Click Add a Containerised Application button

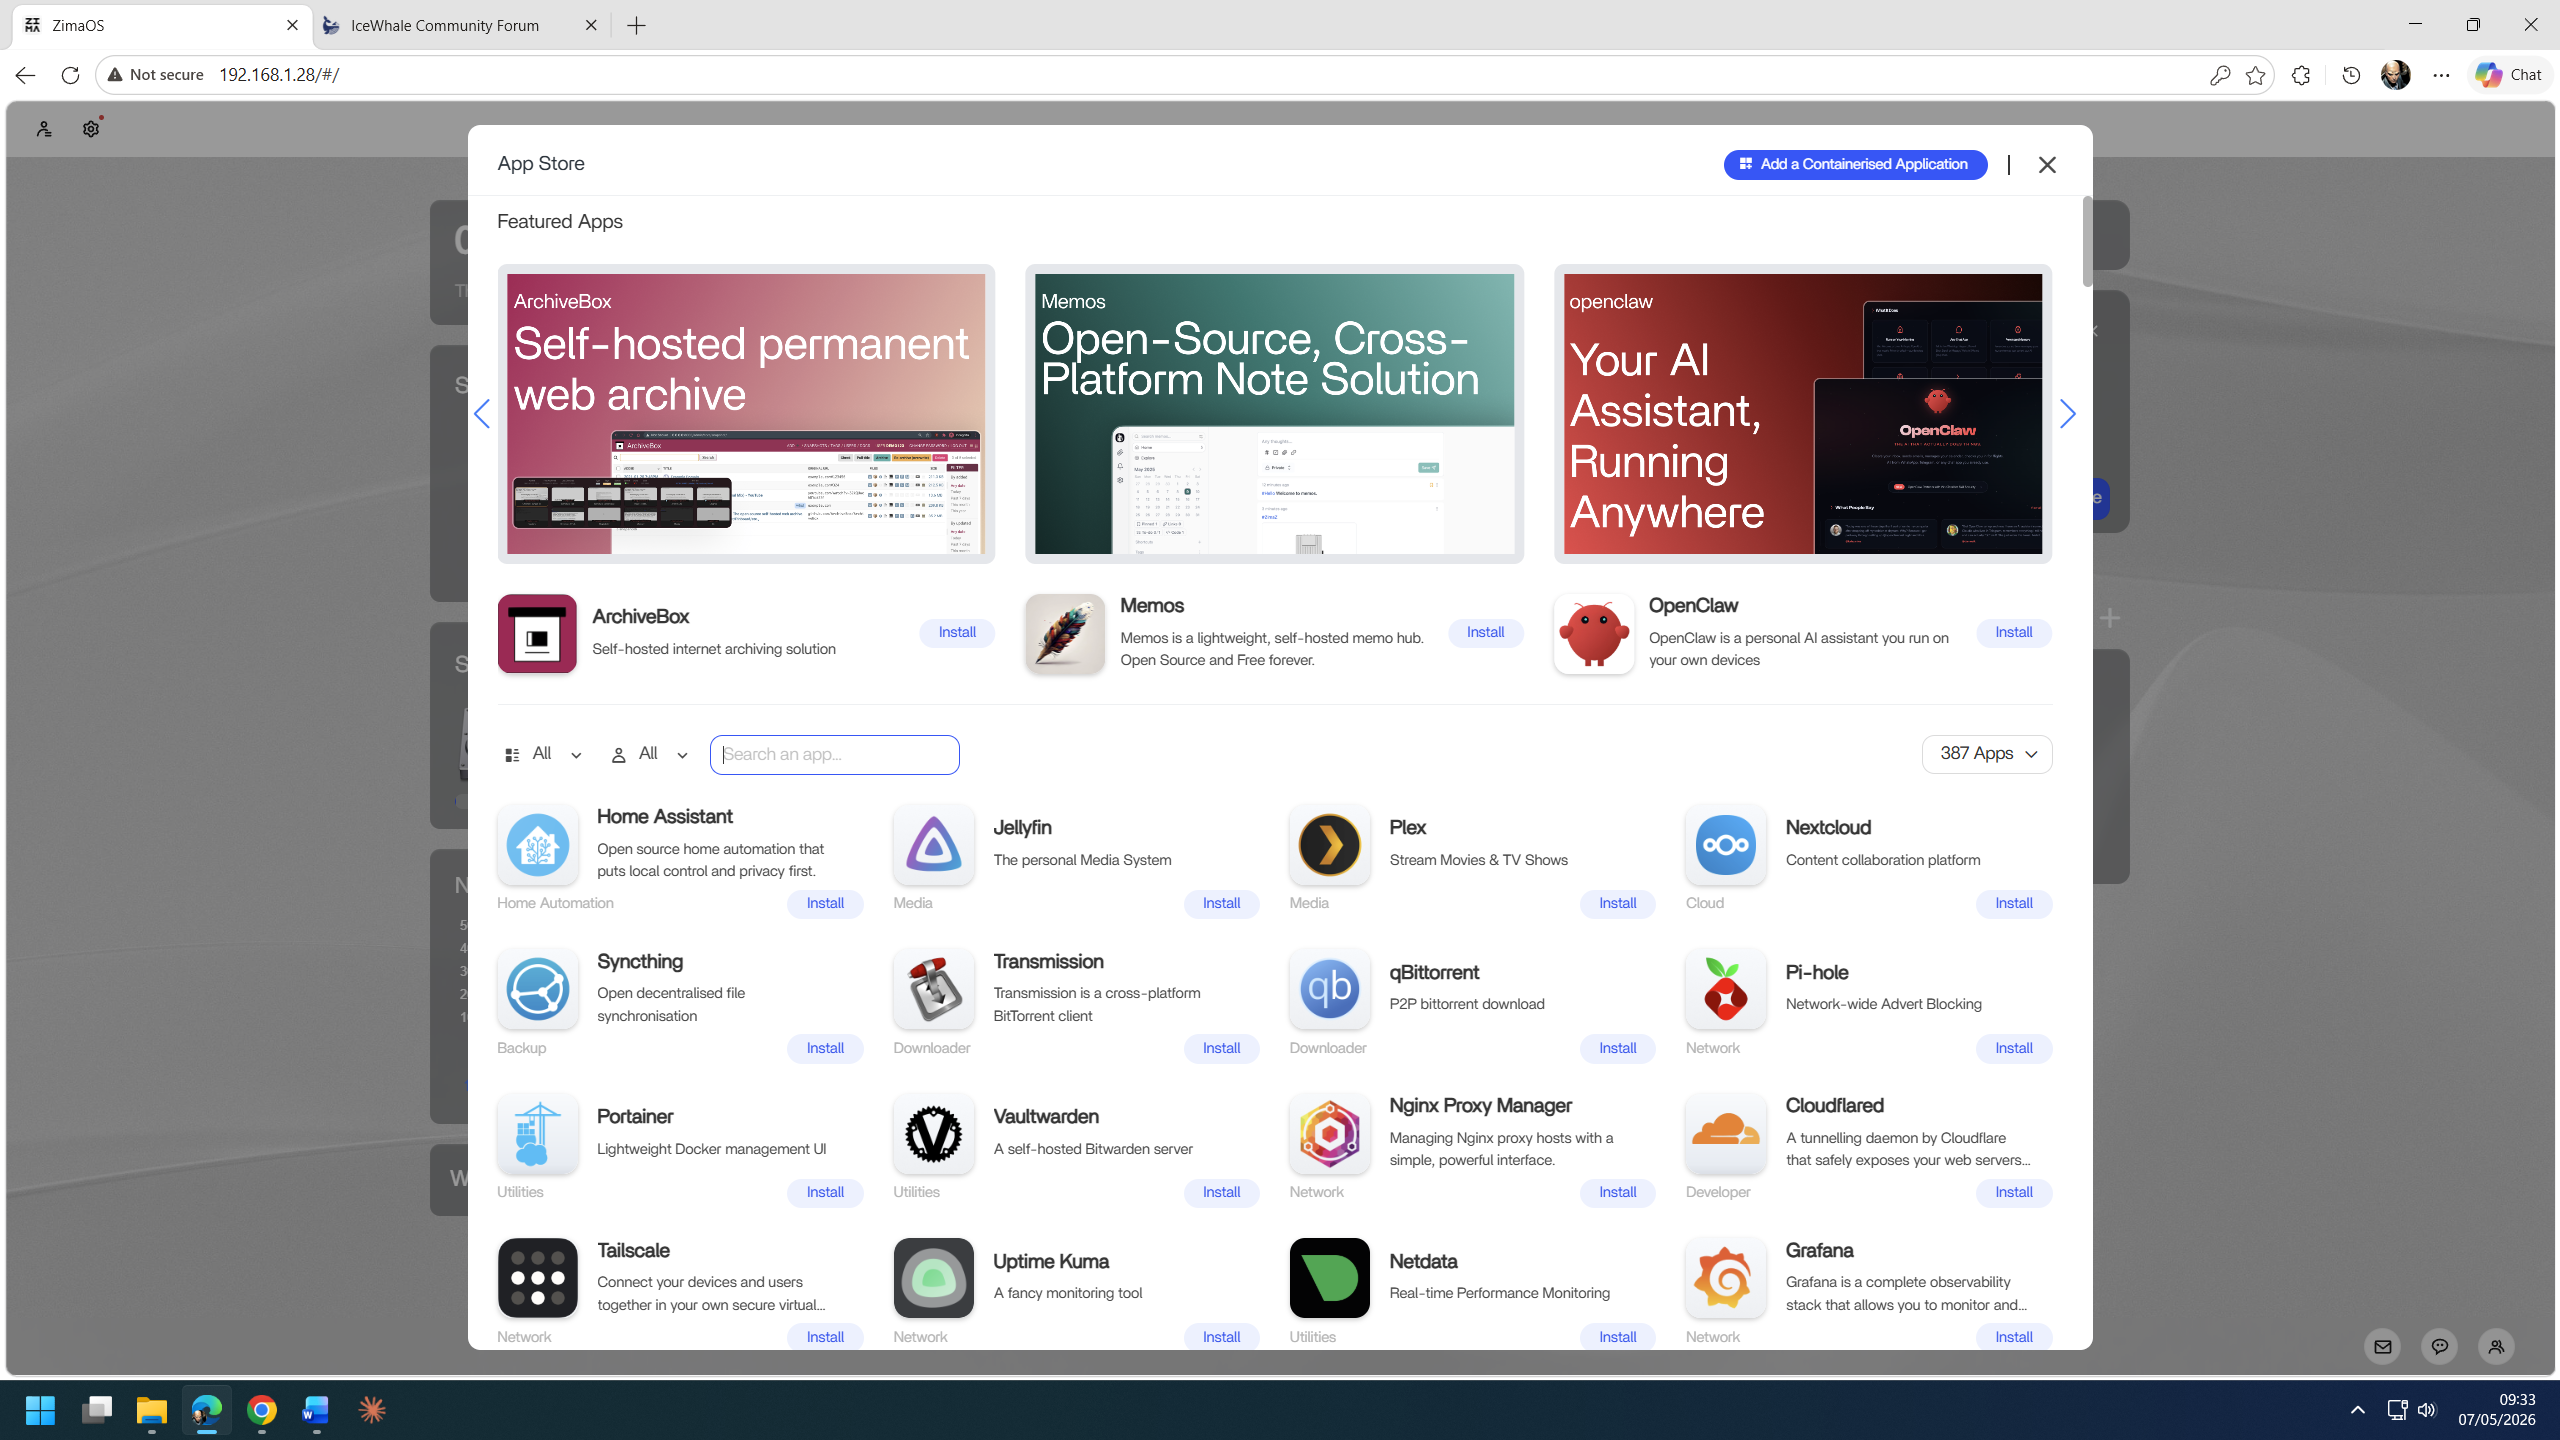1855,164
